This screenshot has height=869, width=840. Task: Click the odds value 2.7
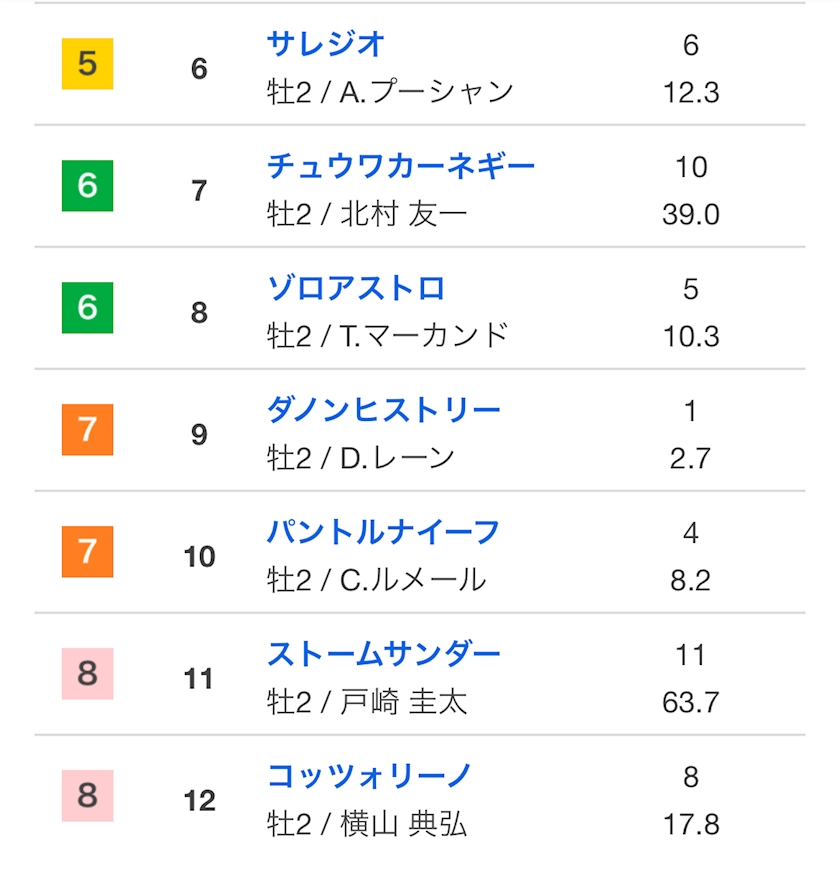tap(690, 458)
